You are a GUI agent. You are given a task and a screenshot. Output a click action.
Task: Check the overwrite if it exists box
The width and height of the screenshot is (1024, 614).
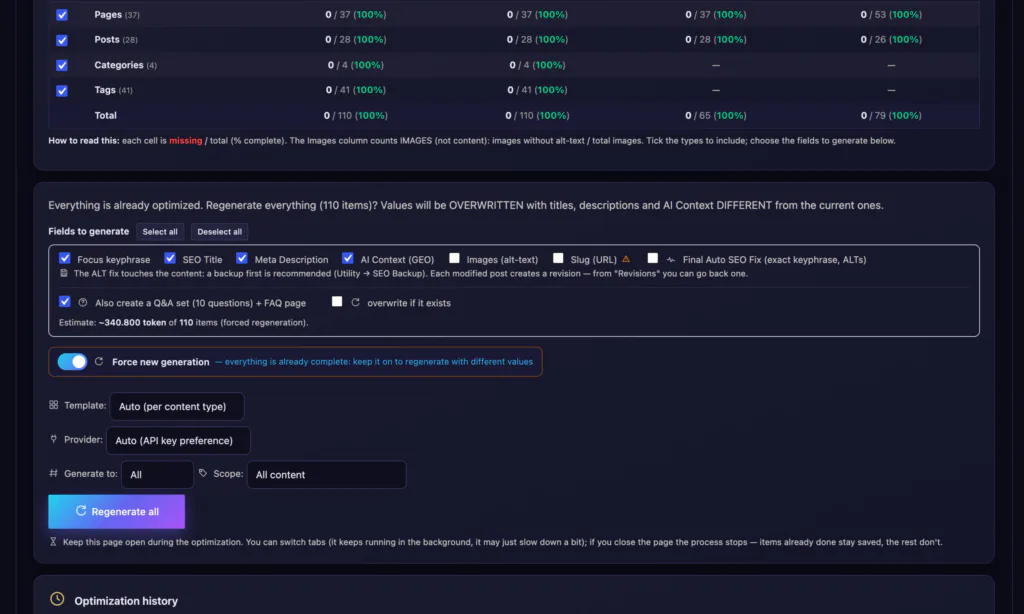[337, 301]
